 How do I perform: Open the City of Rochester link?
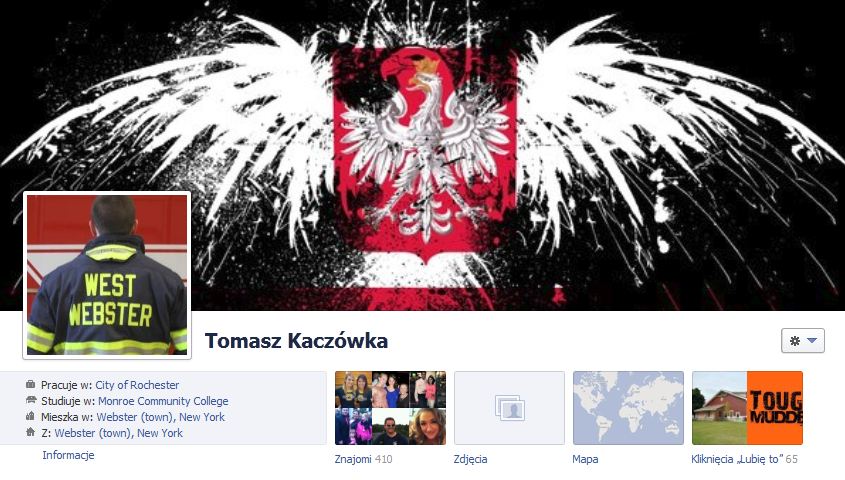(x=137, y=385)
